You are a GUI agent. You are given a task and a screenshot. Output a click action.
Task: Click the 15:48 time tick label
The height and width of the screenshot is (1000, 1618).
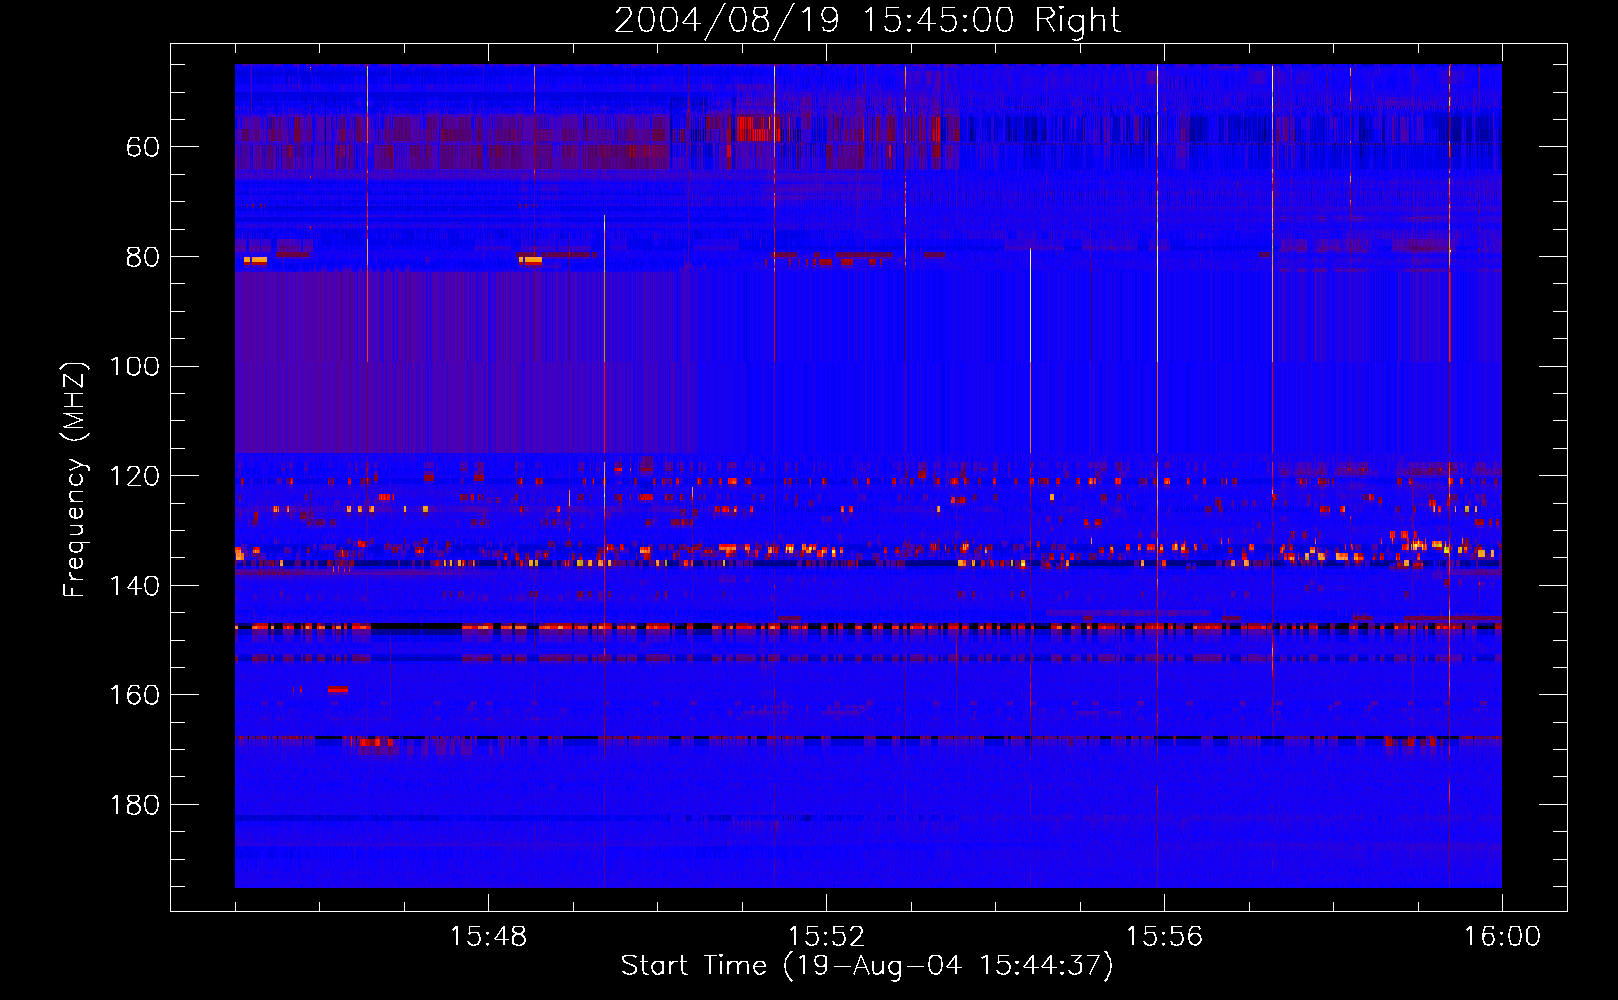pos(488,937)
